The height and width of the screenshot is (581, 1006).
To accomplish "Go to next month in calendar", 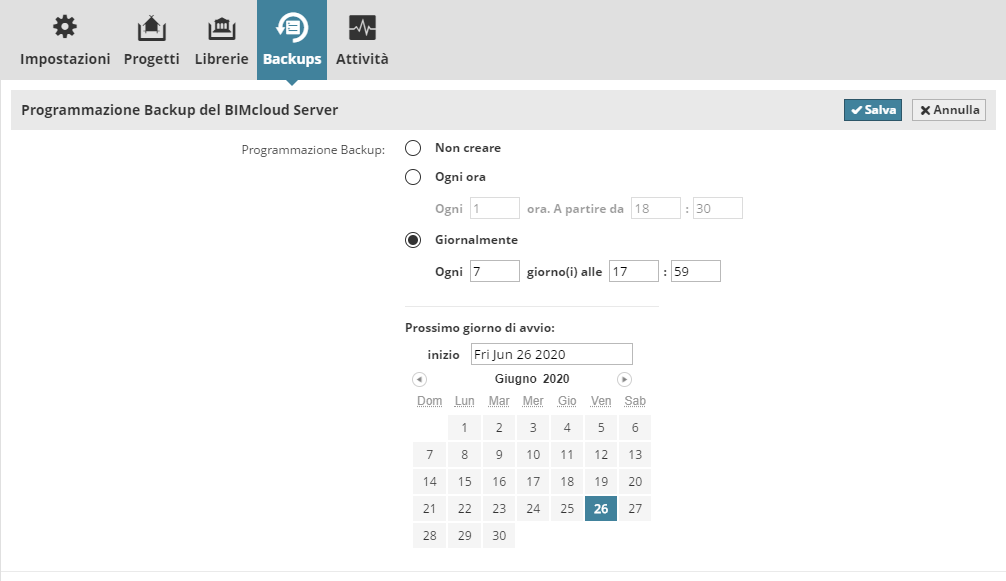I will tap(624, 379).
